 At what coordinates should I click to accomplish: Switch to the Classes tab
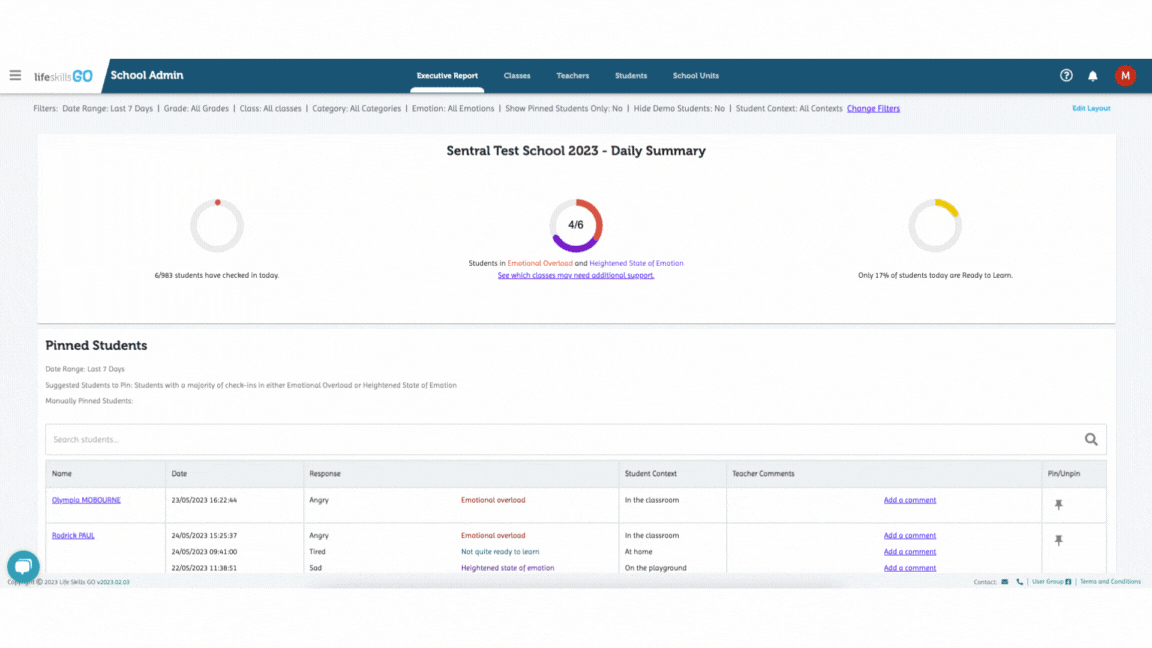[516, 76]
